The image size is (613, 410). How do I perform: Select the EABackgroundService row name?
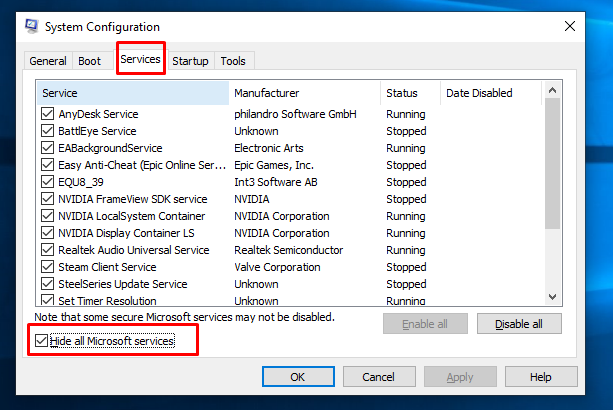click(110, 148)
